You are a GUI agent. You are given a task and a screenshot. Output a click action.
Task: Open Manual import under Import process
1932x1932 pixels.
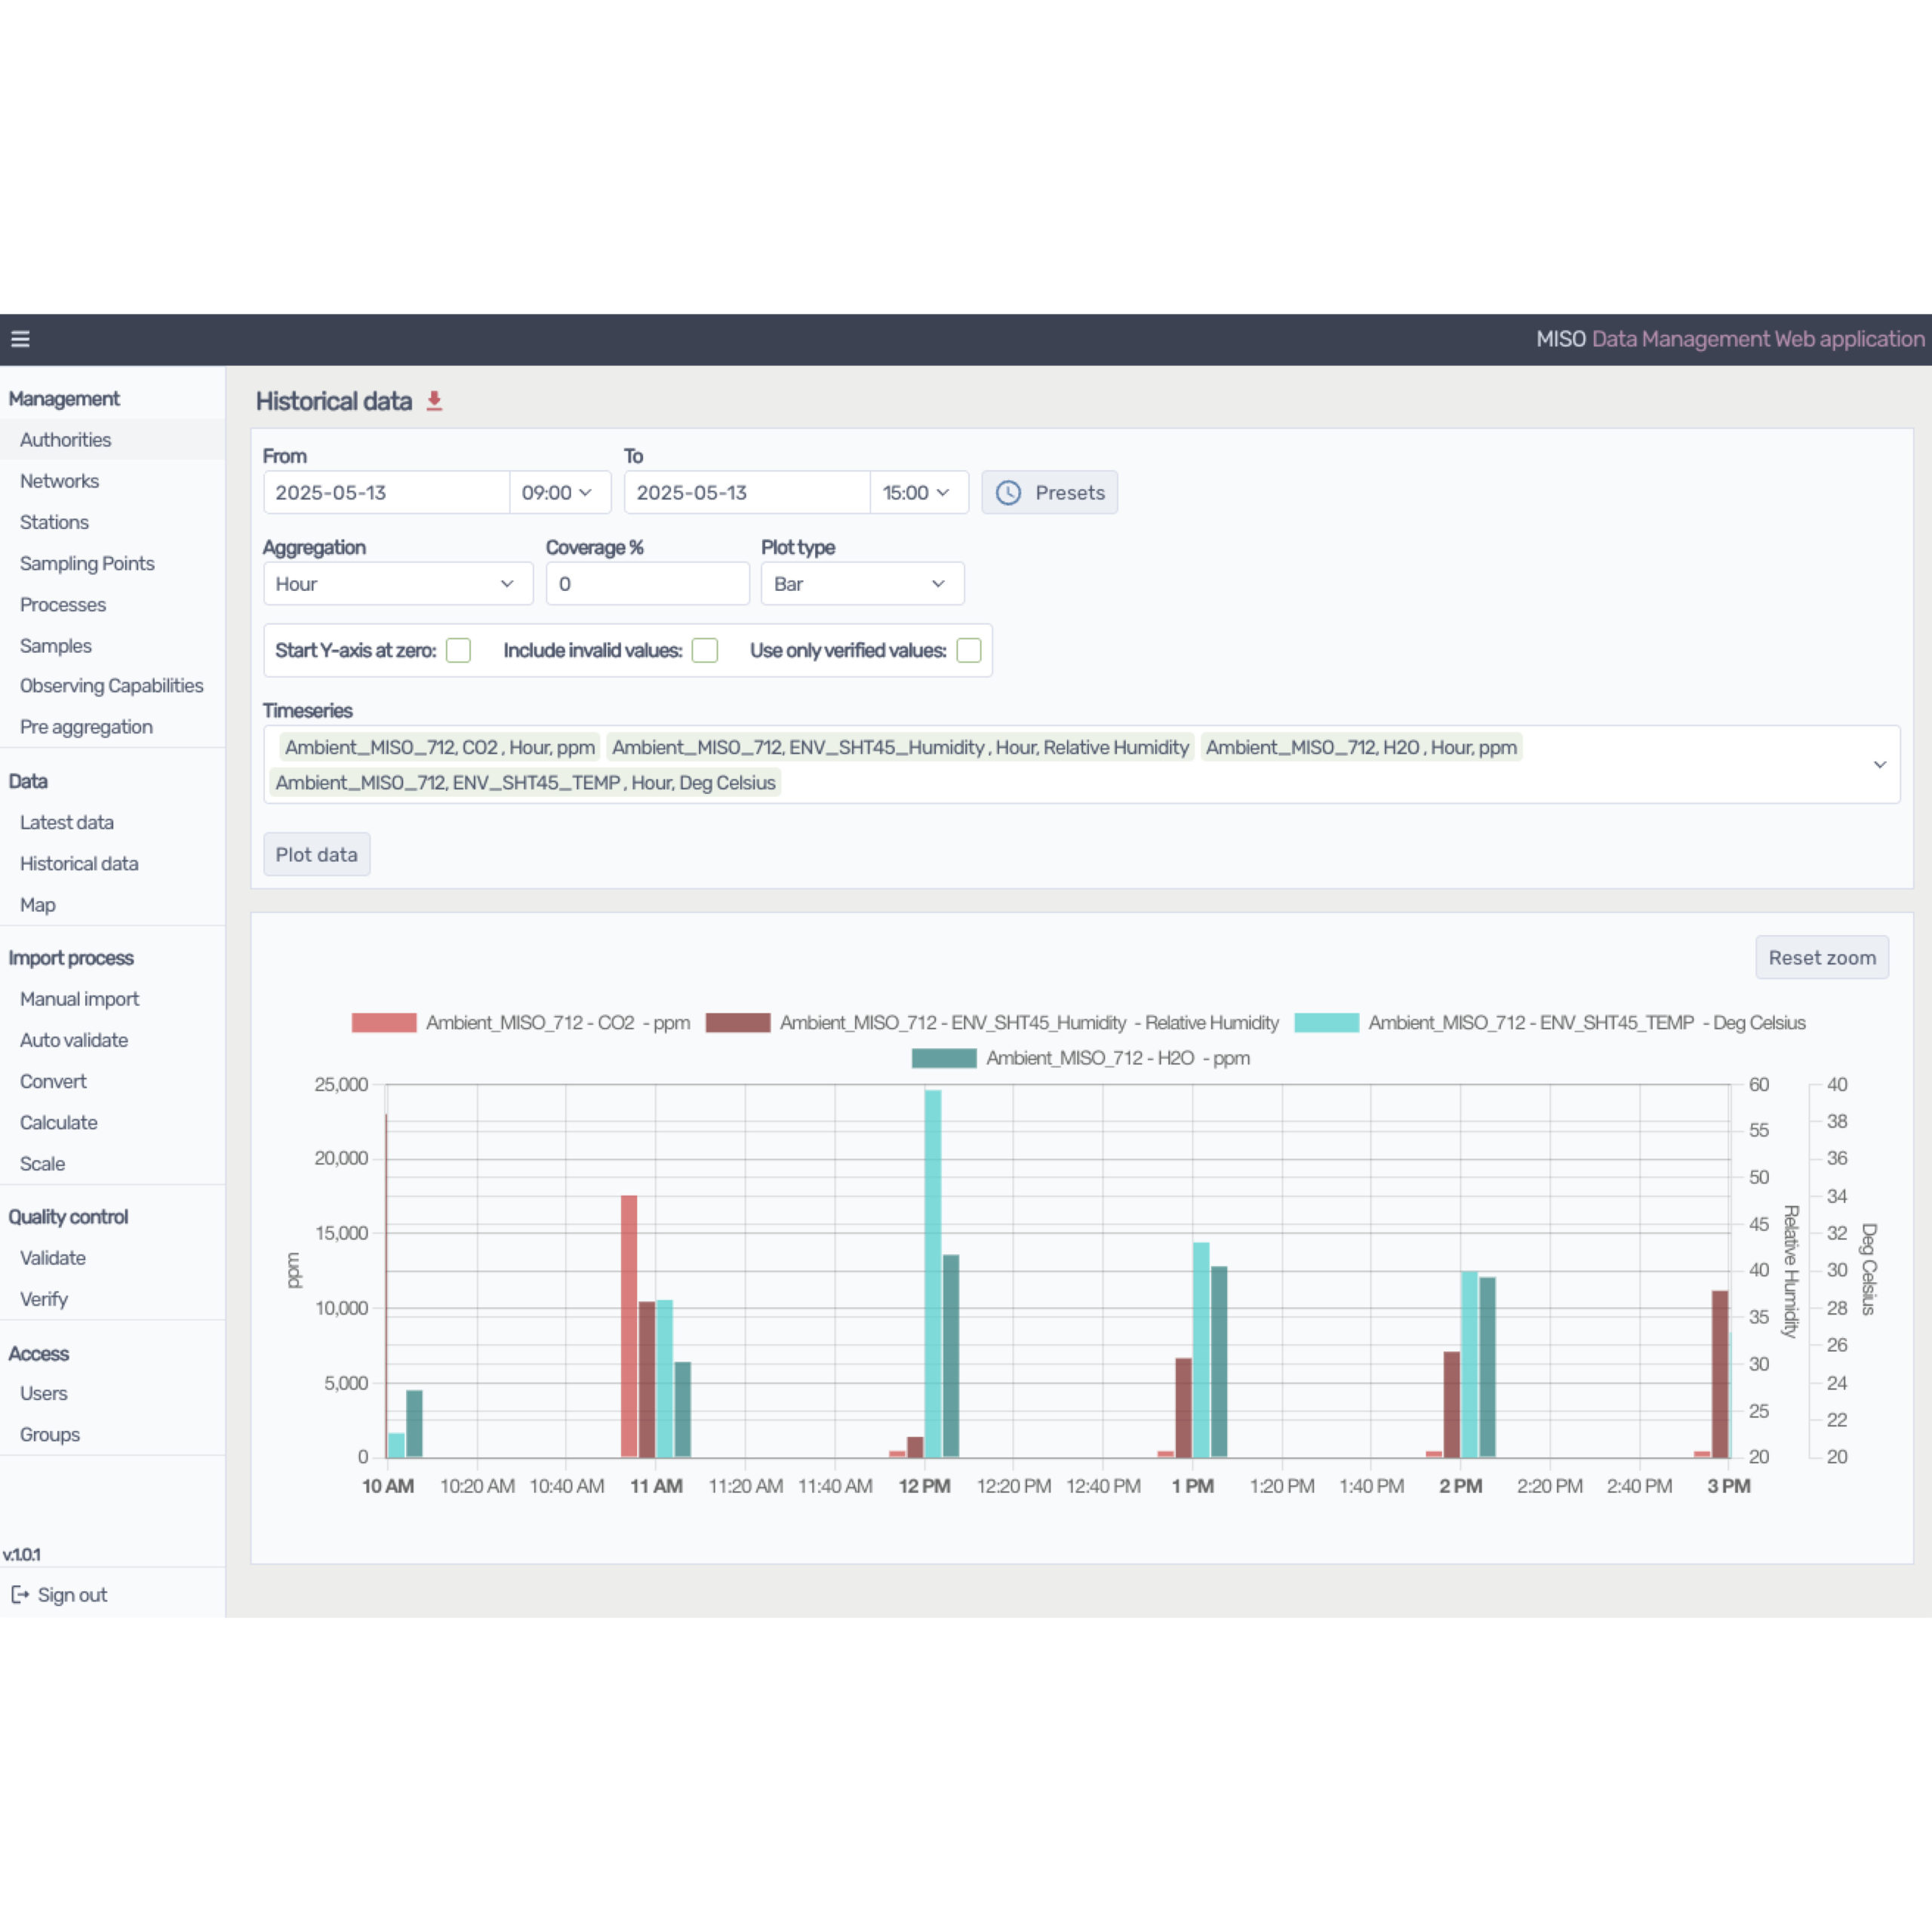tap(79, 998)
